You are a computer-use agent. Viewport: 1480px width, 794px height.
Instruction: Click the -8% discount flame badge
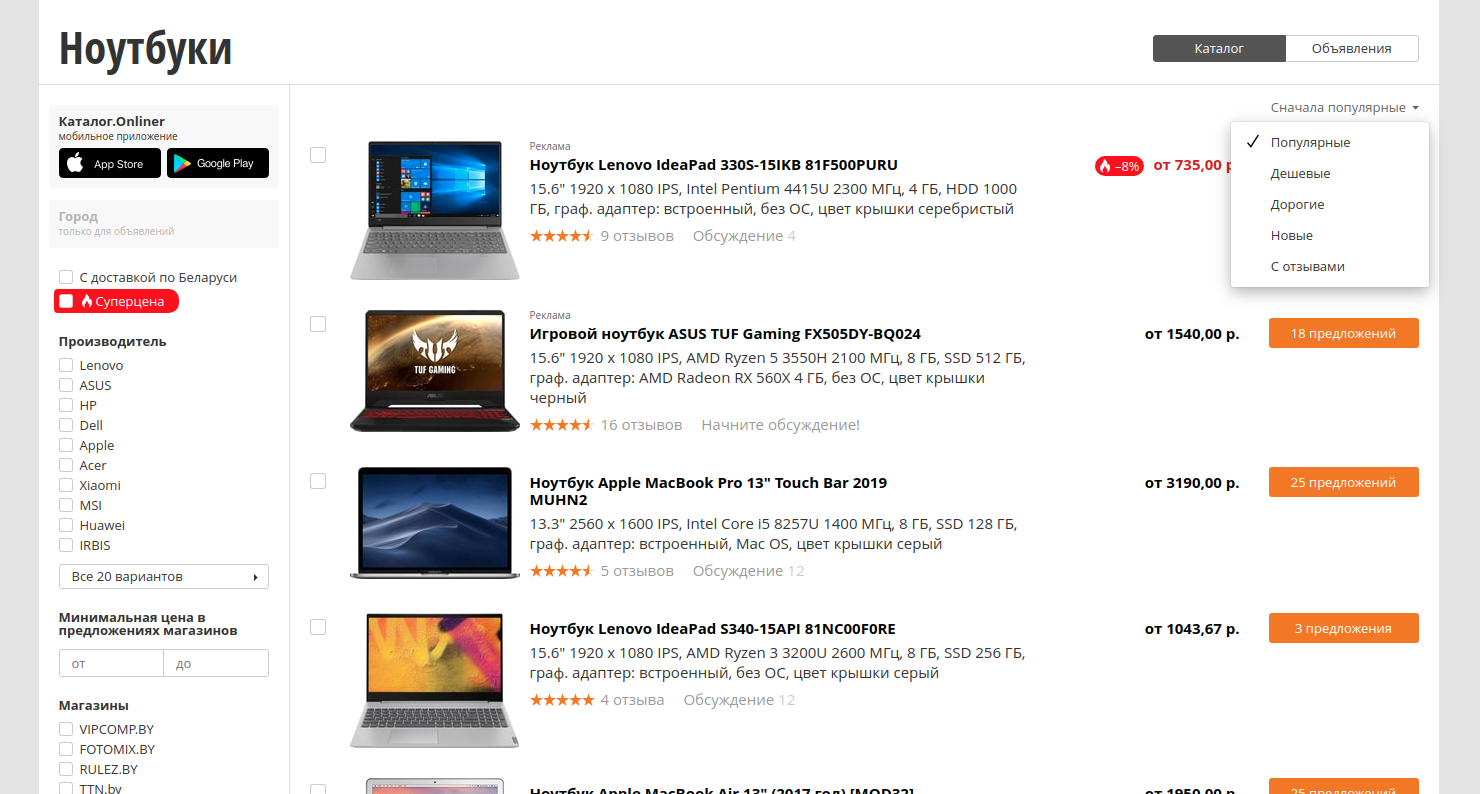[x=1119, y=166]
